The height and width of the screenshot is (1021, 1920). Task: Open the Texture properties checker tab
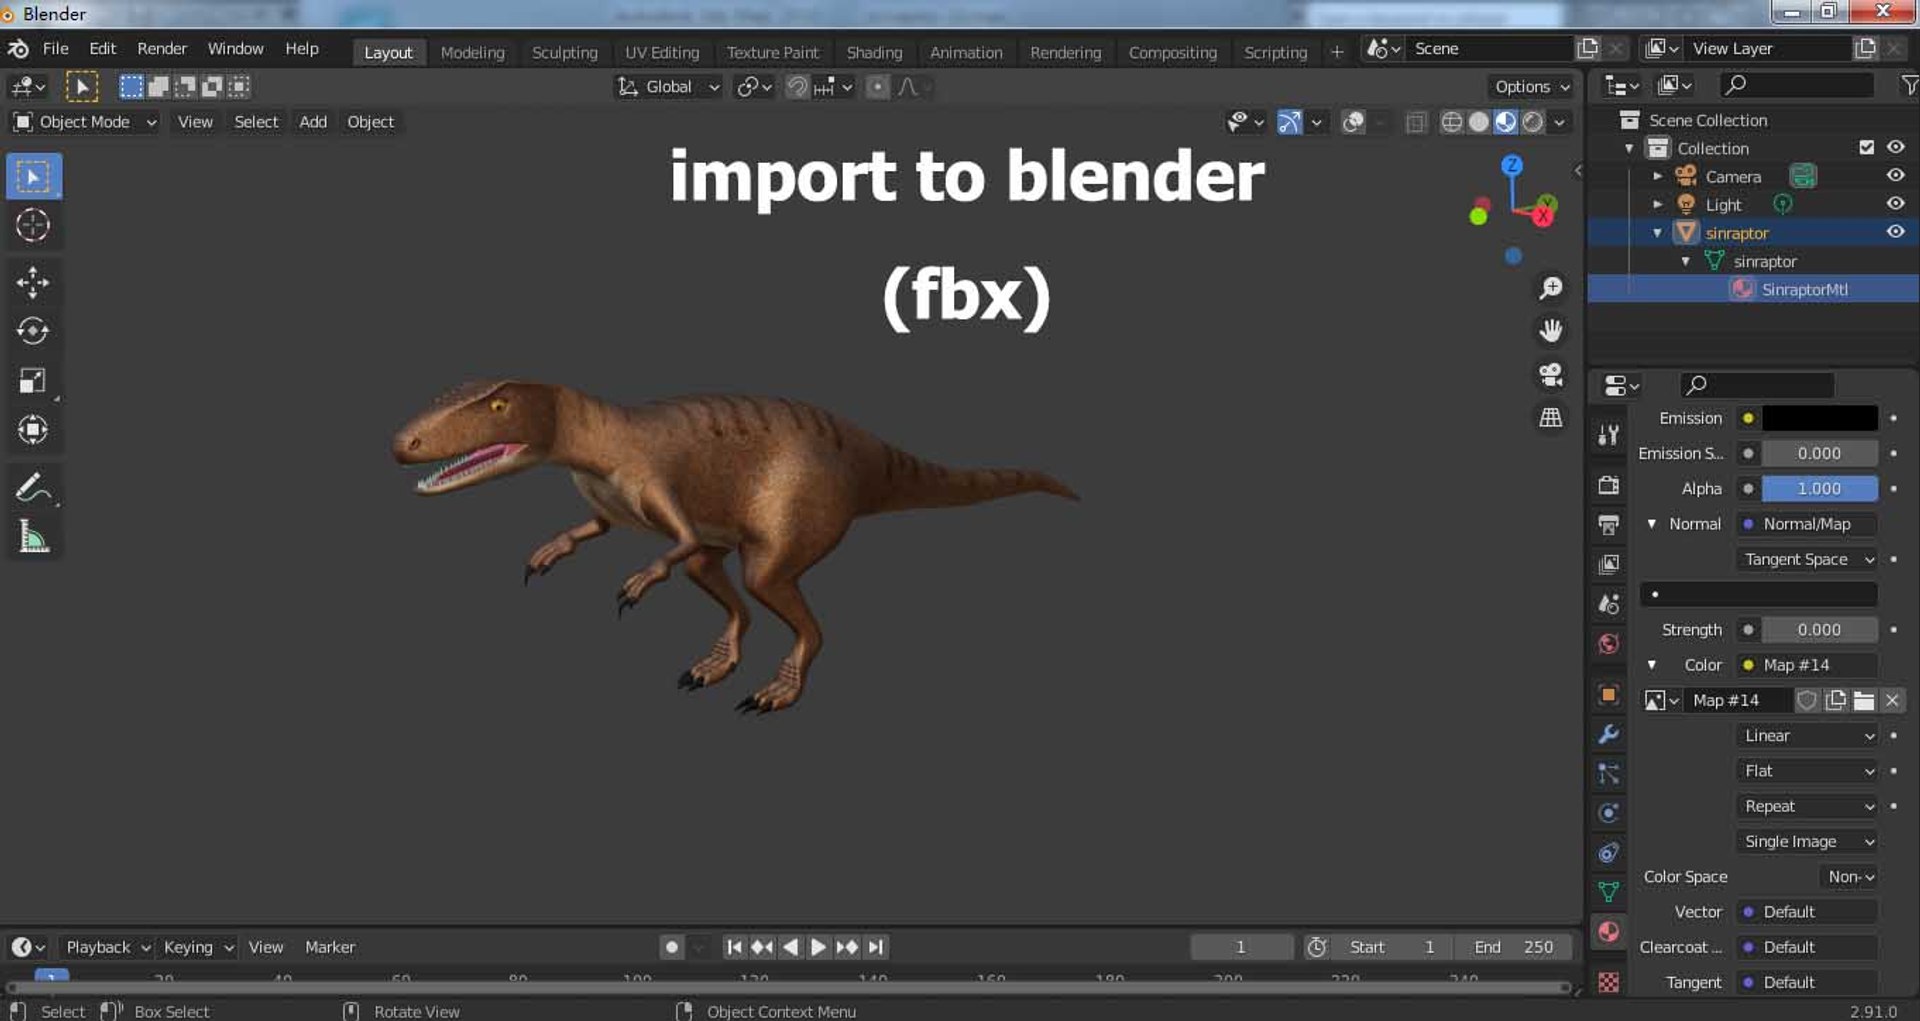pyautogui.click(x=1608, y=983)
